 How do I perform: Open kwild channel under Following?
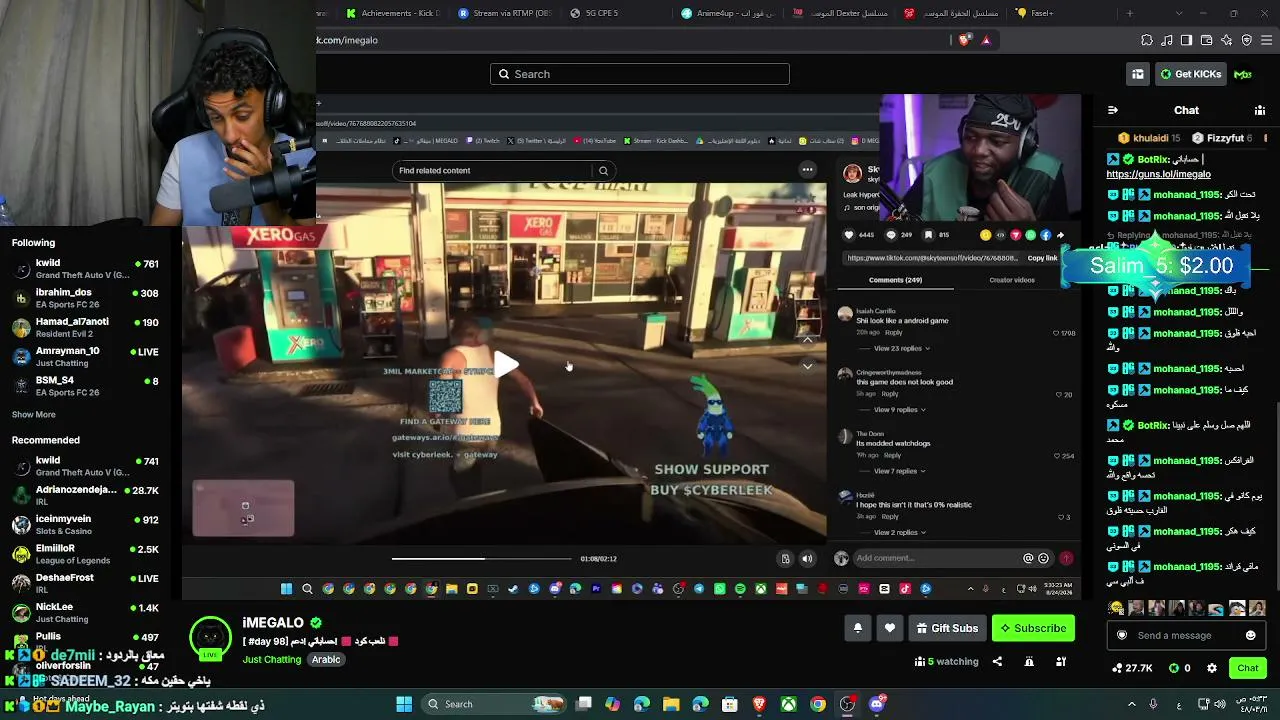[x=86, y=268]
